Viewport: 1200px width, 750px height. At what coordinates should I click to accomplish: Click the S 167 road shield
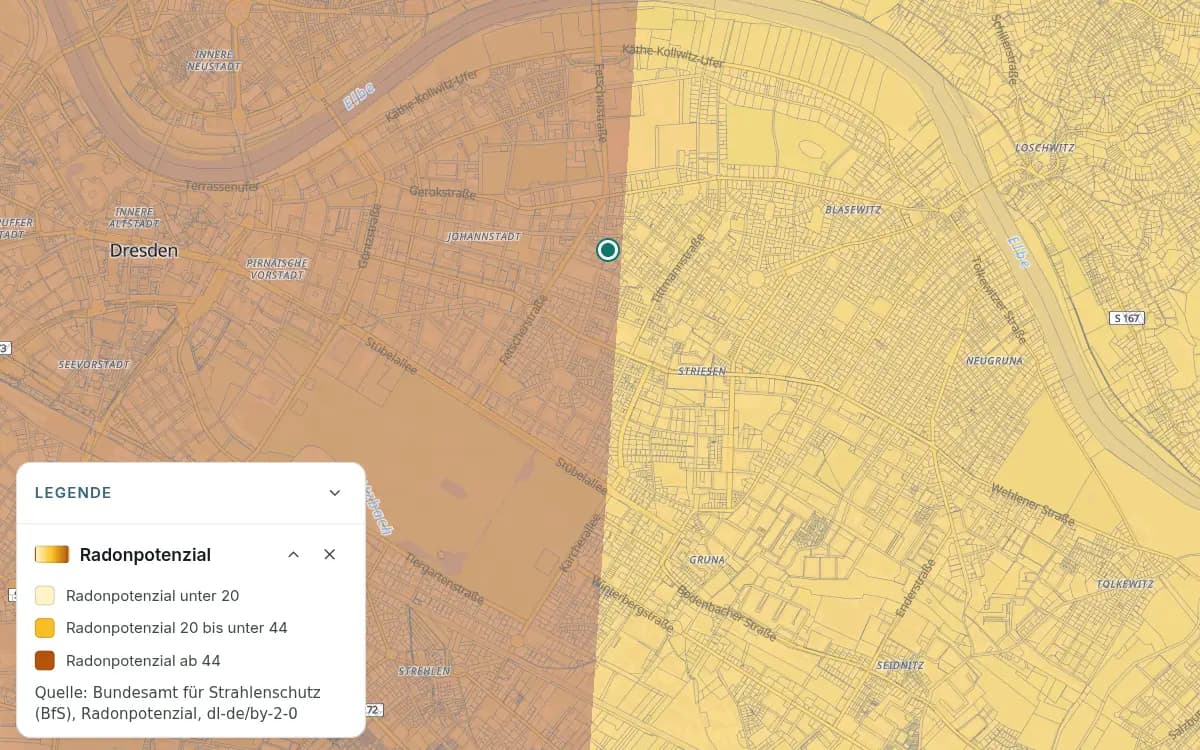click(1127, 318)
